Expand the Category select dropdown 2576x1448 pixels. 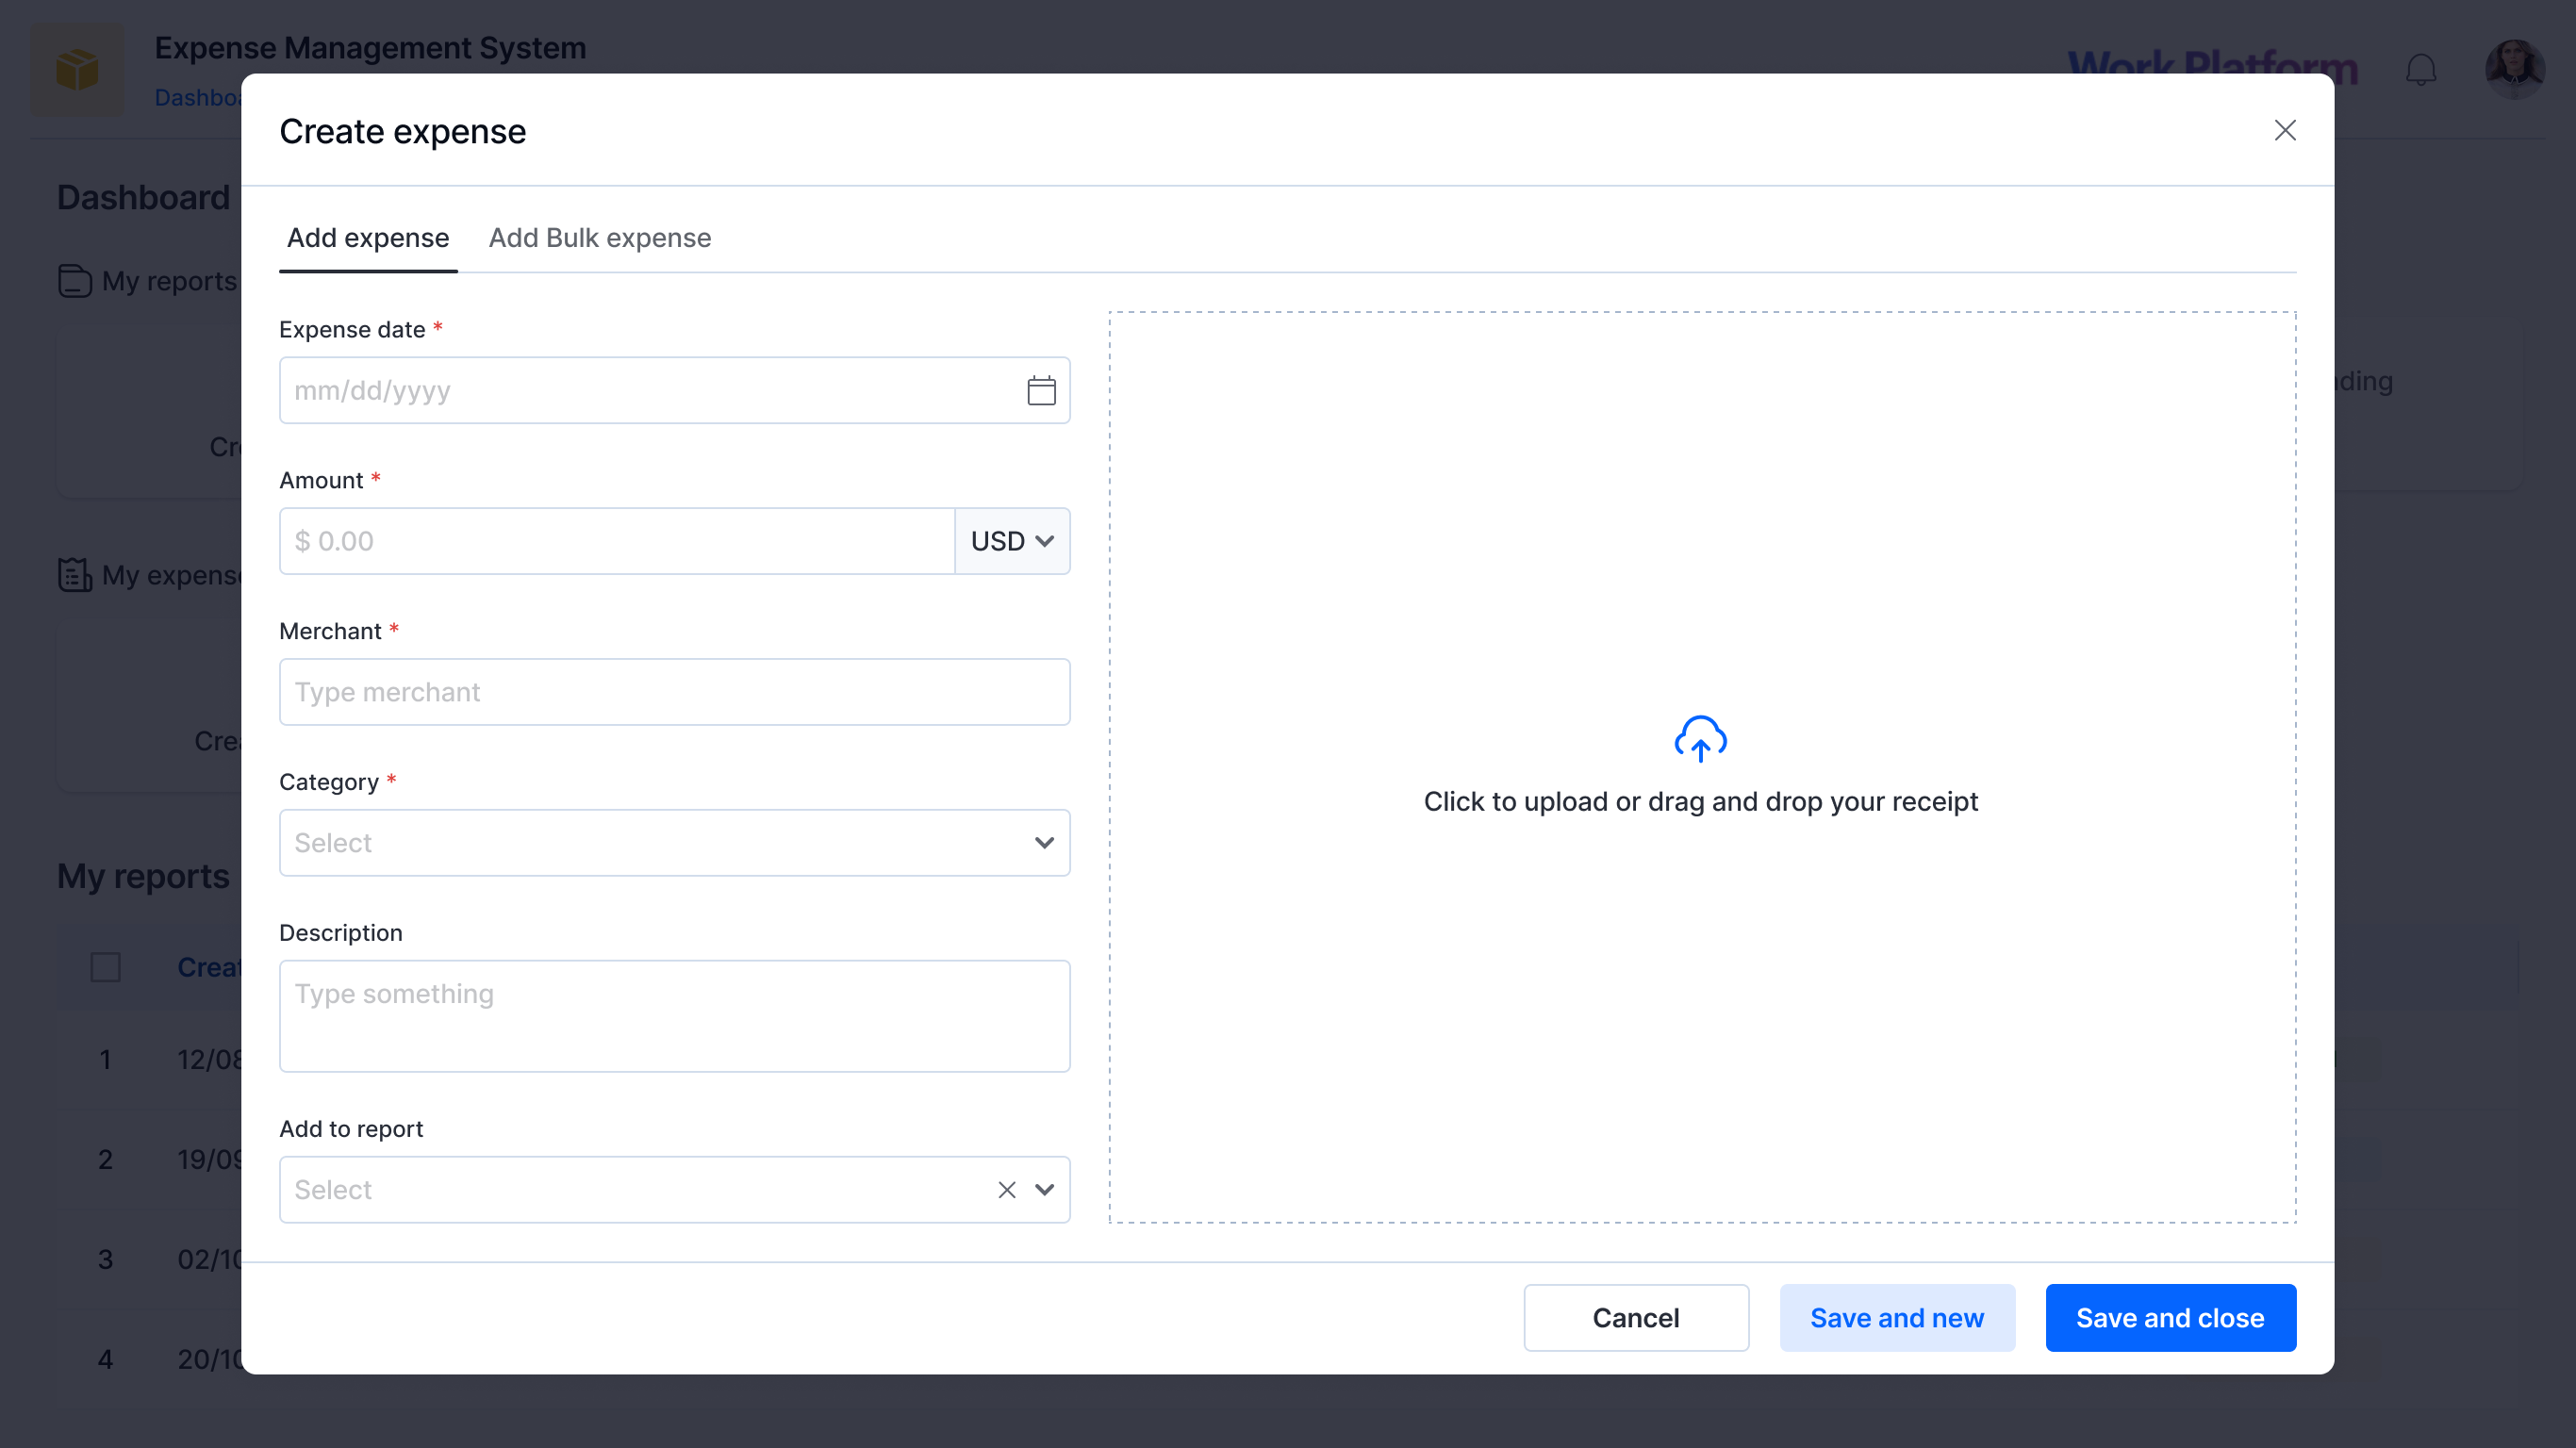tap(675, 843)
